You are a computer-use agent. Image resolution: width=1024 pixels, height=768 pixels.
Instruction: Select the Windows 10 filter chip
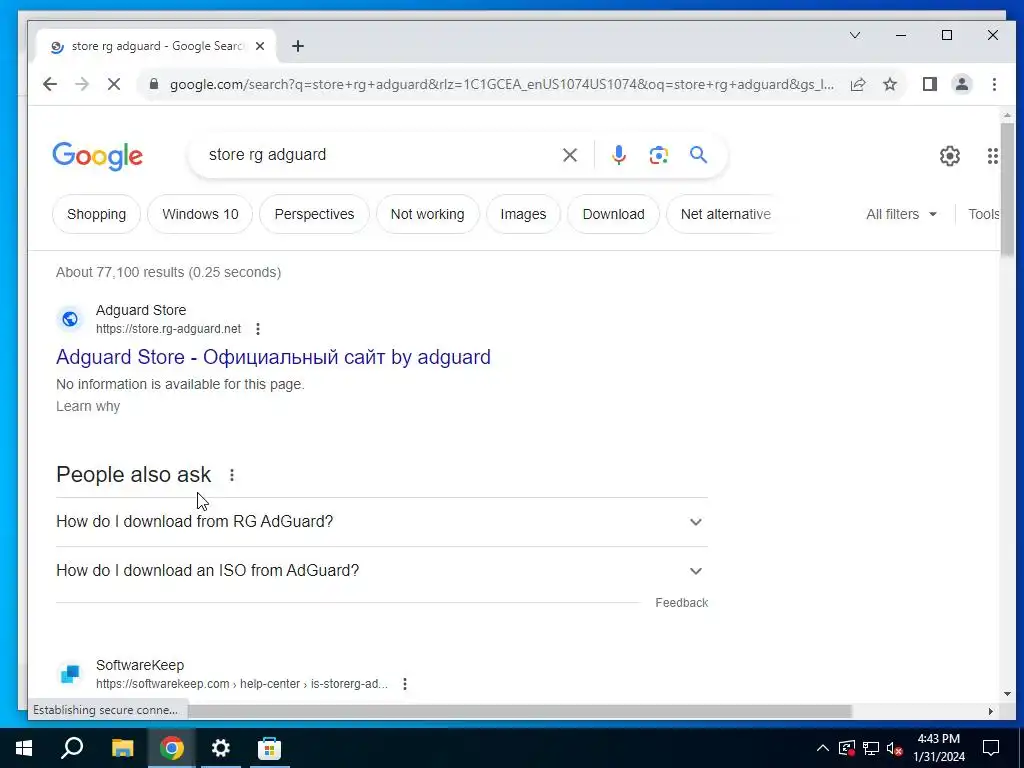tap(200, 214)
